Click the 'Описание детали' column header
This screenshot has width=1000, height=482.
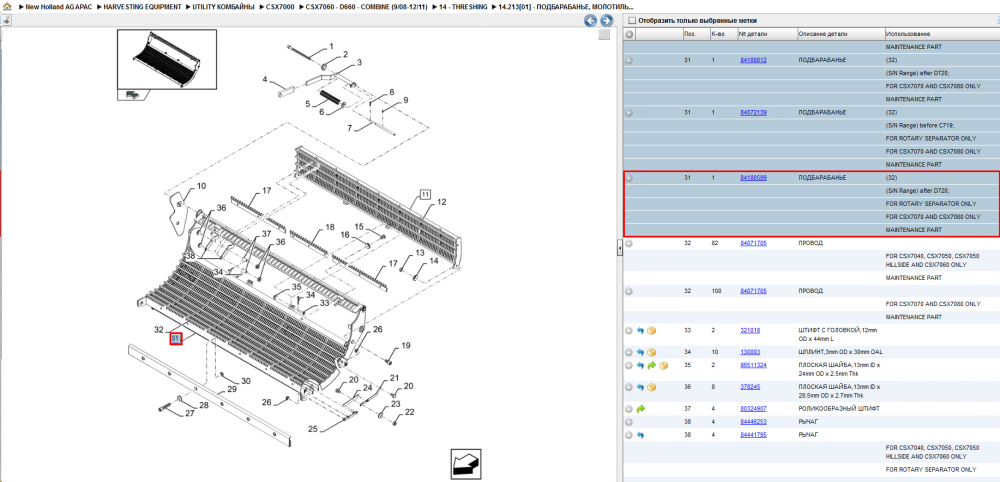coord(823,34)
